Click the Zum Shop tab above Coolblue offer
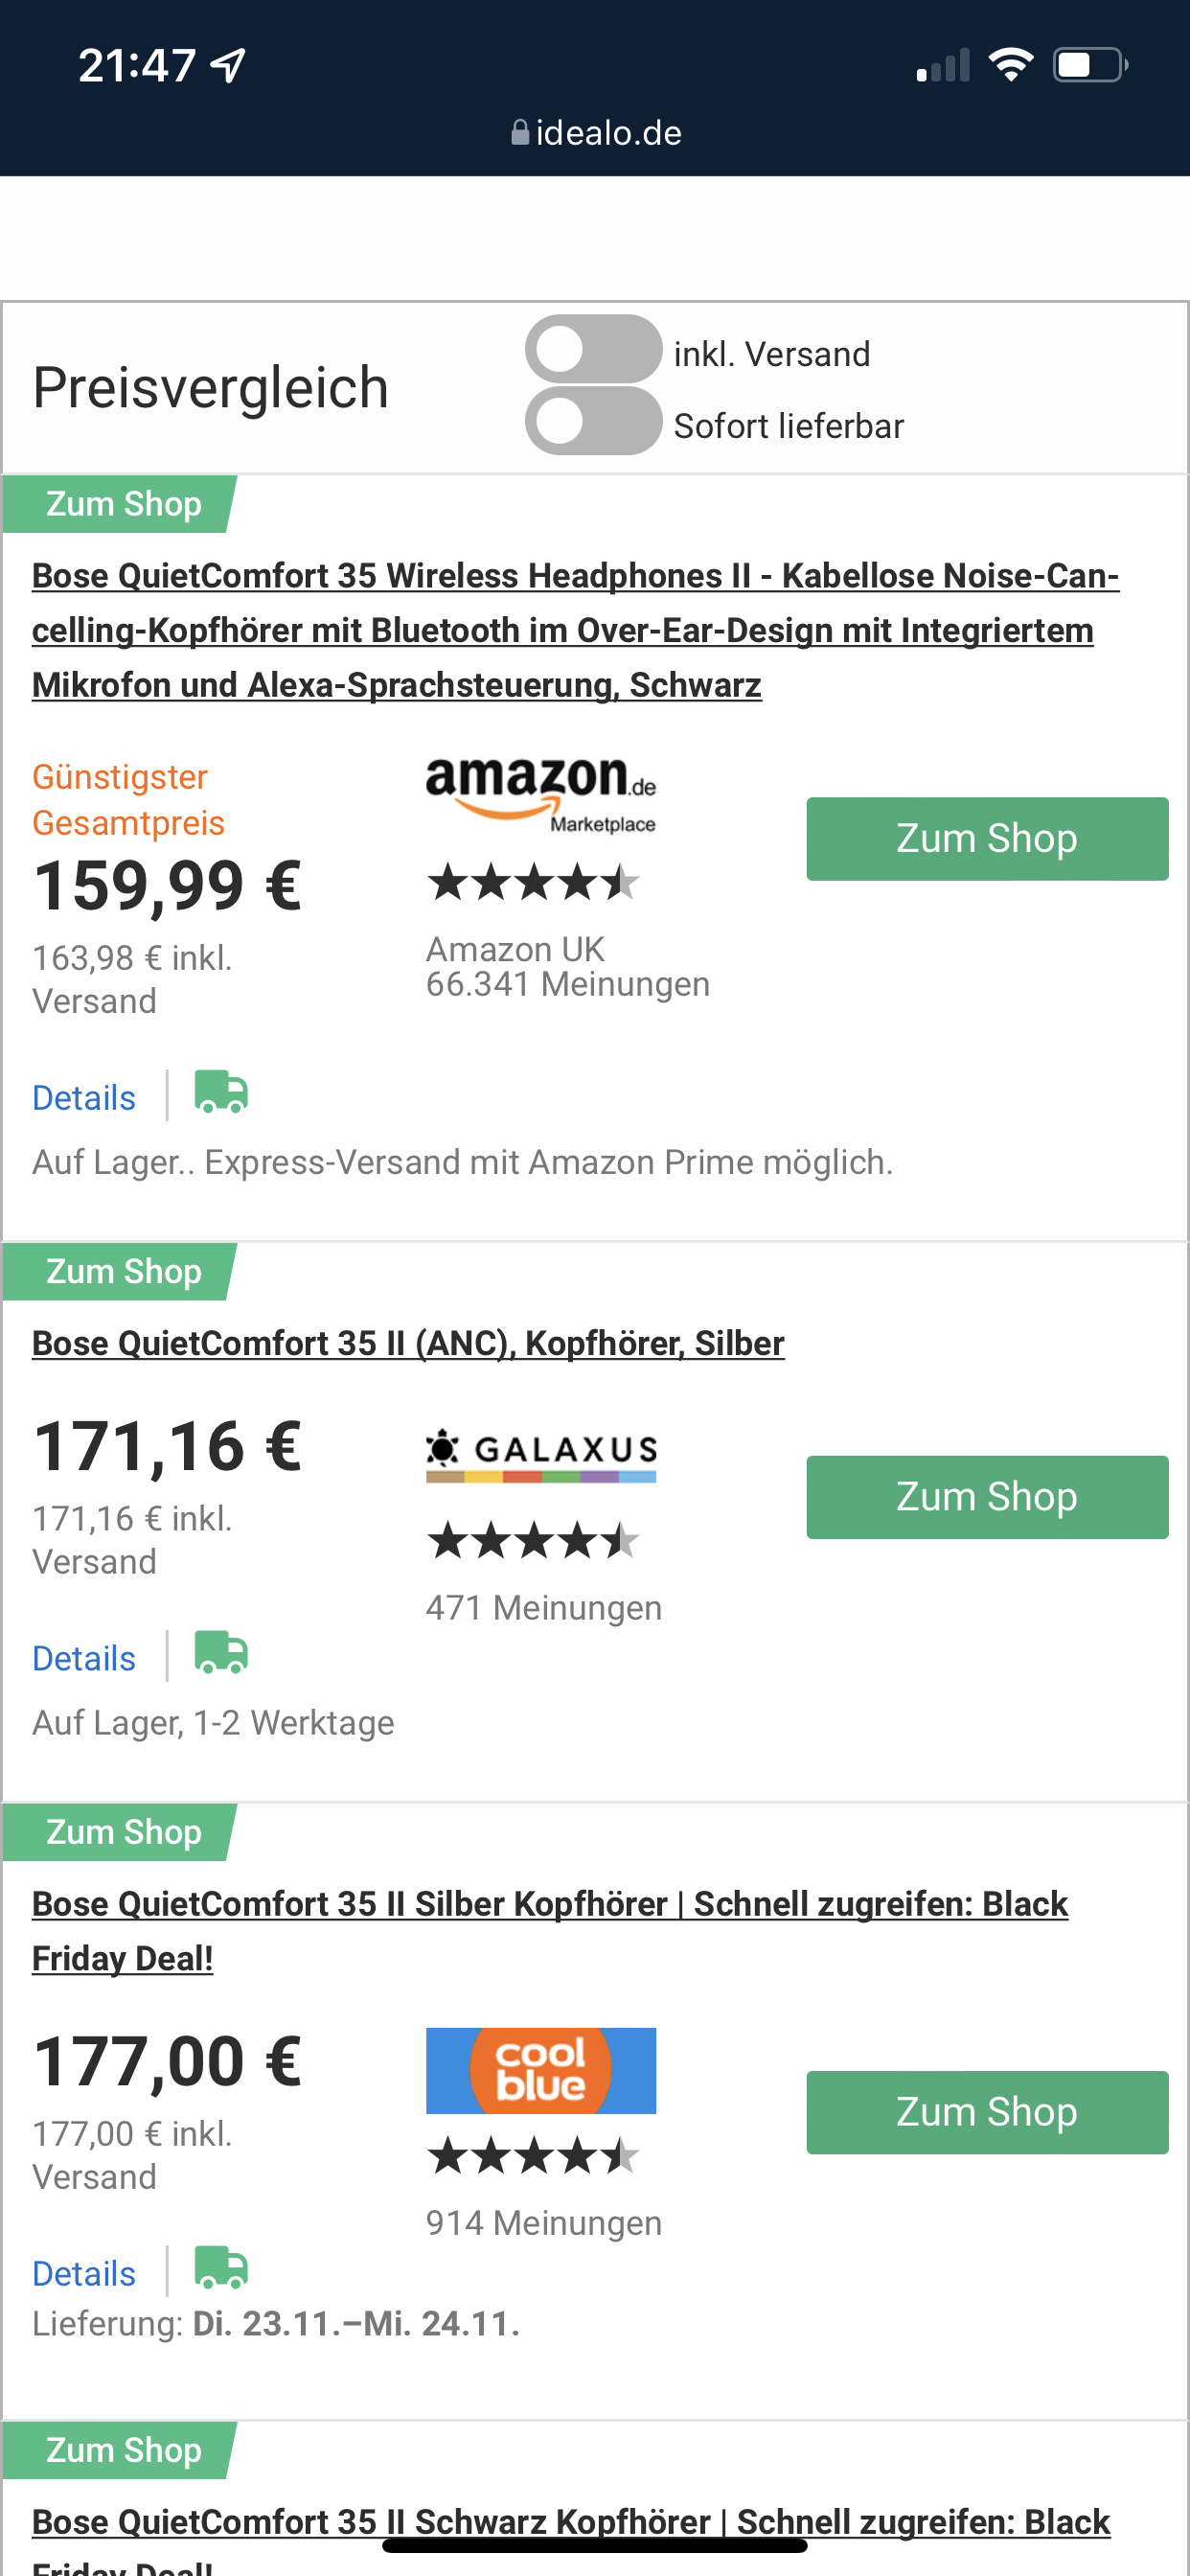Image resolution: width=1190 pixels, height=2576 pixels. (x=120, y=1832)
